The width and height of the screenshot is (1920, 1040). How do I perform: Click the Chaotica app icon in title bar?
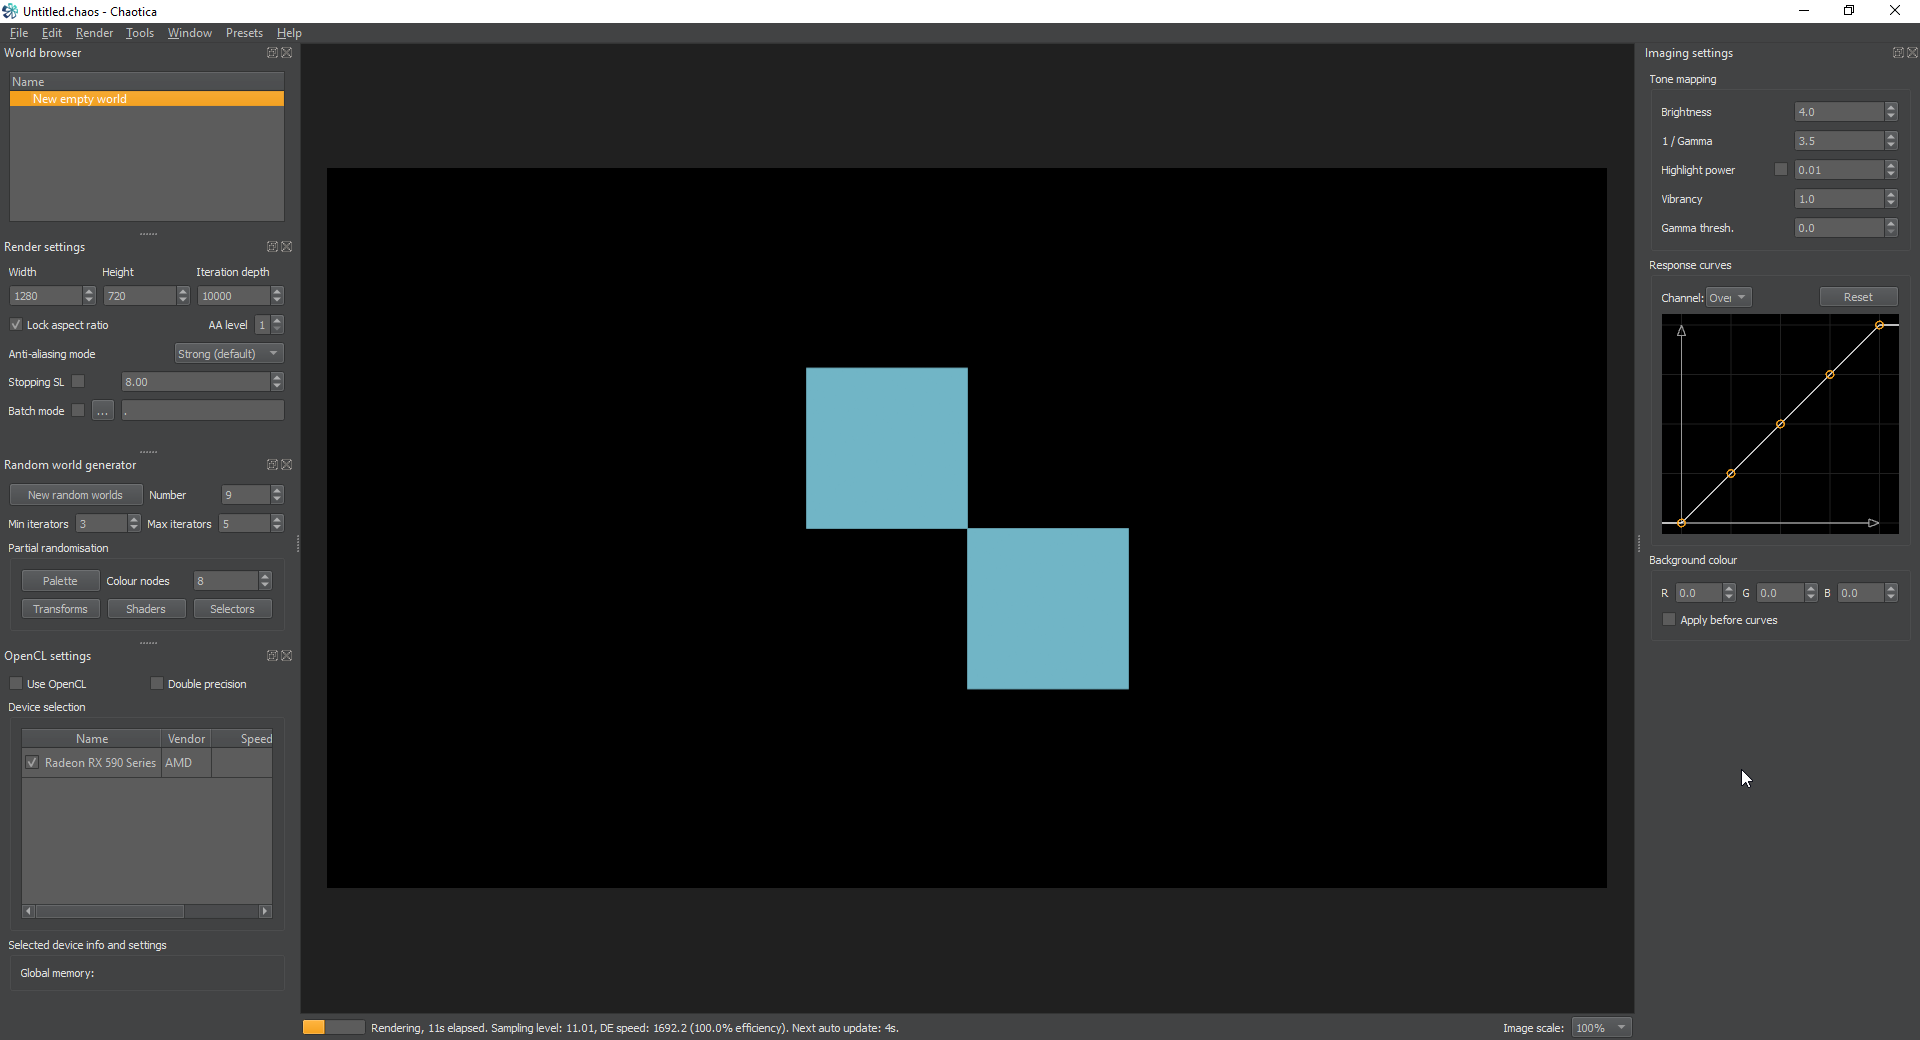click(10, 11)
